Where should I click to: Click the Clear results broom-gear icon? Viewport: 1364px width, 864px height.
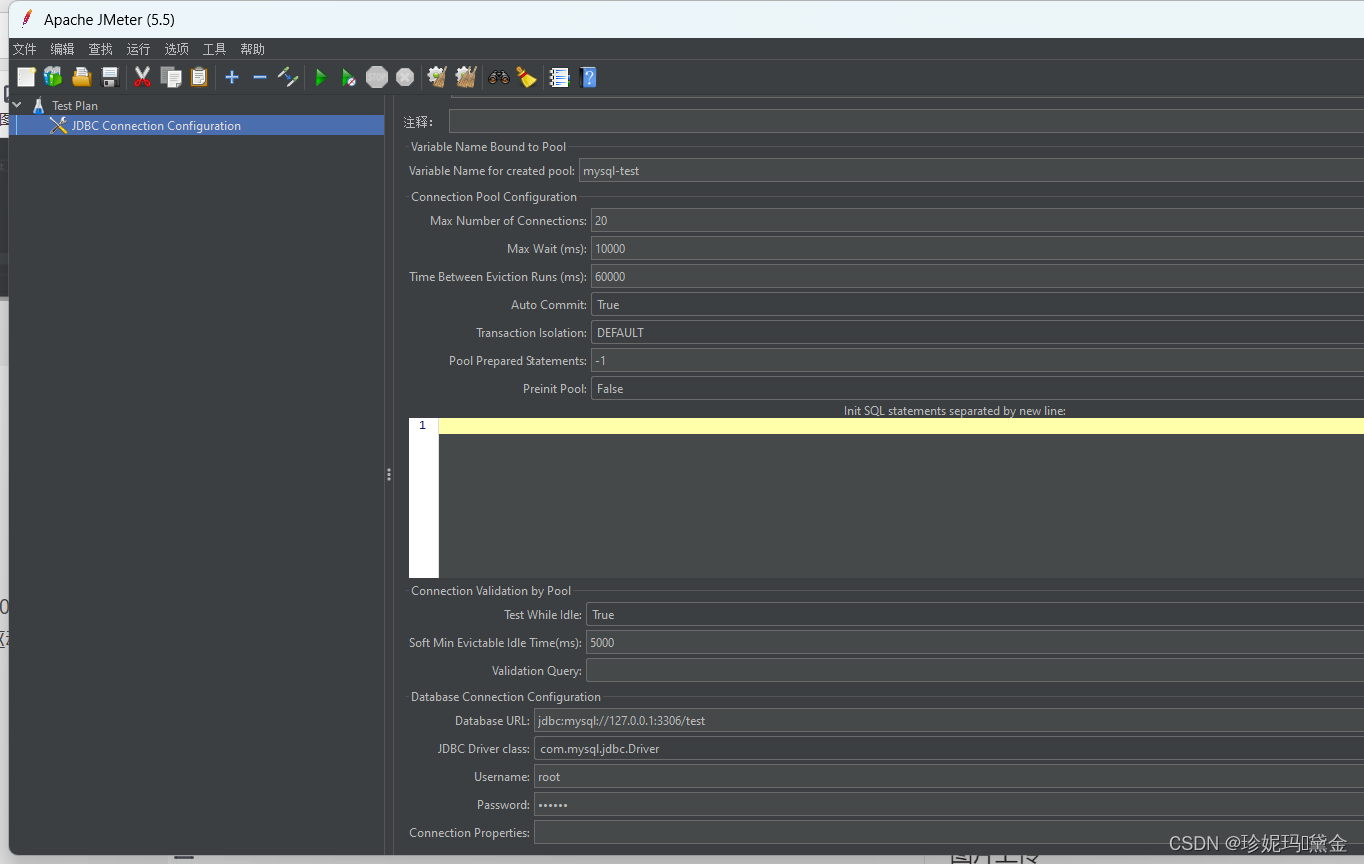pos(437,77)
